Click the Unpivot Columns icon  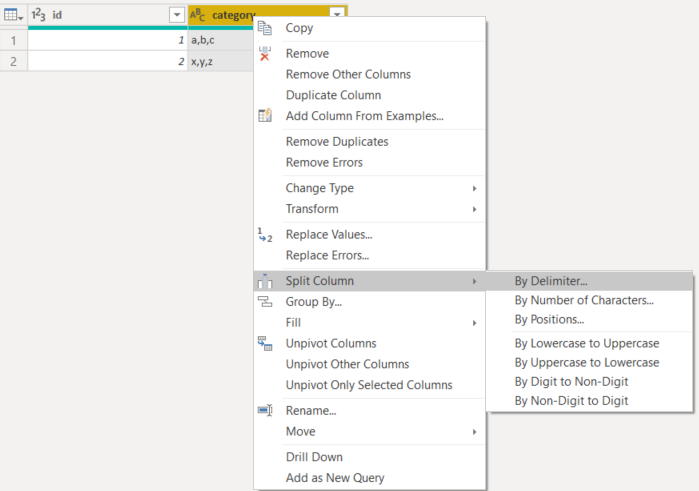265,343
